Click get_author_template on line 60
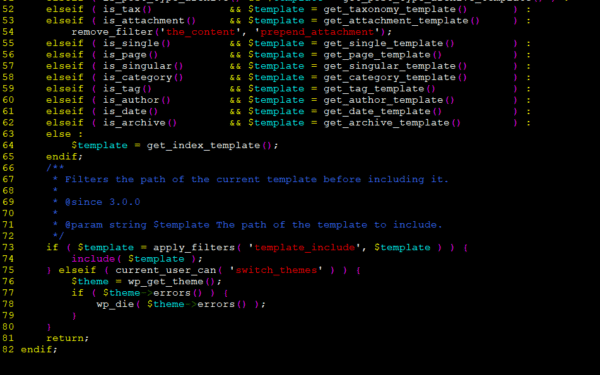 tap(383, 100)
